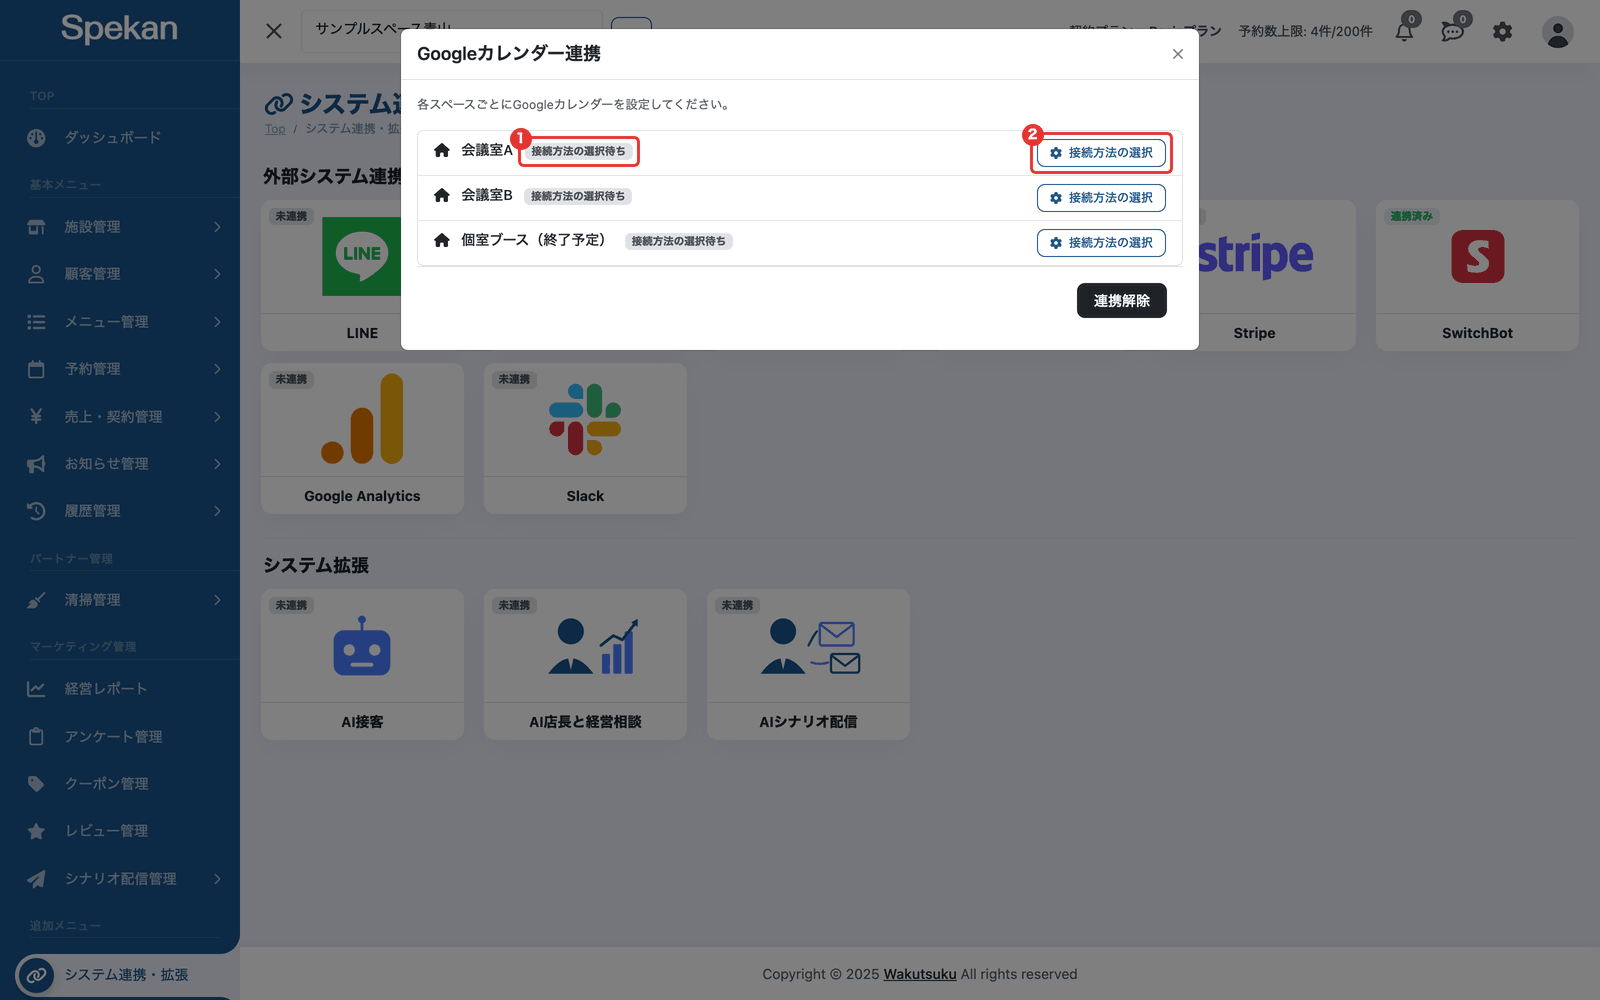Click Top breadcrumb link
The width and height of the screenshot is (1600, 1000).
(275, 129)
